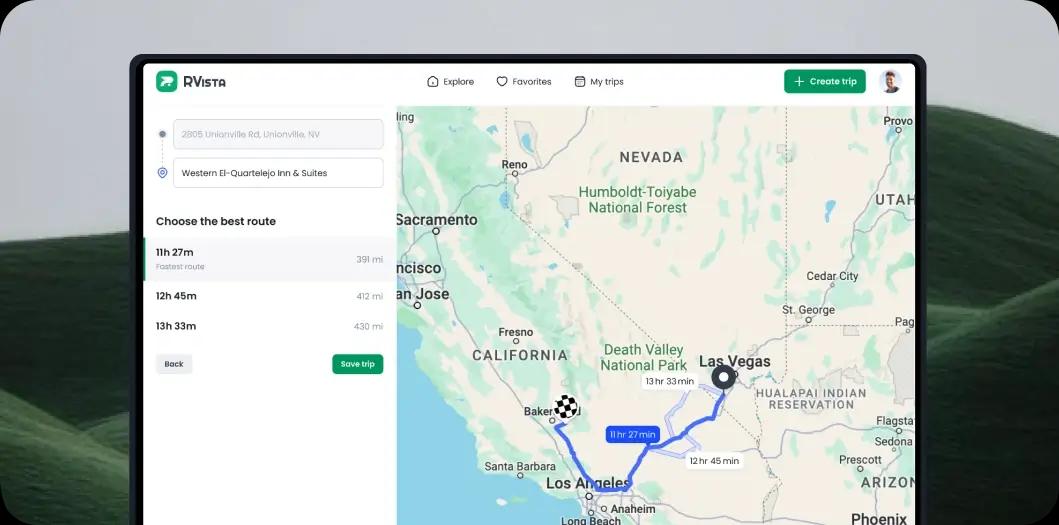Open the My trips tab
The width and height of the screenshot is (1059, 525).
[598, 82]
